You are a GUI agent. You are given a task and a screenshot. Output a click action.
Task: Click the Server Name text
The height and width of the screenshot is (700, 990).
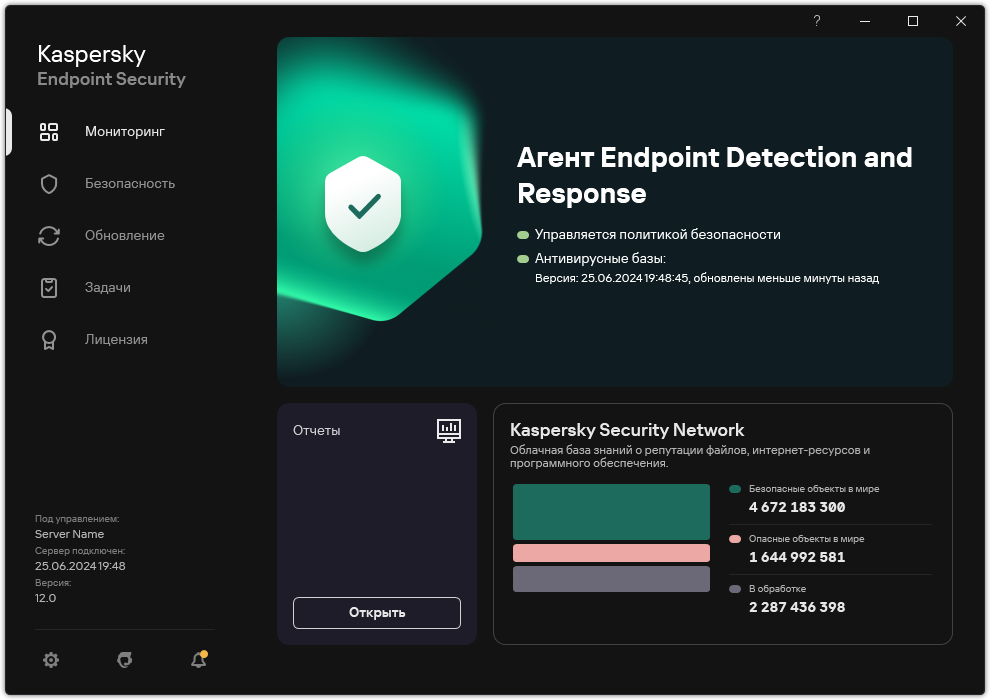pos(69,534)
